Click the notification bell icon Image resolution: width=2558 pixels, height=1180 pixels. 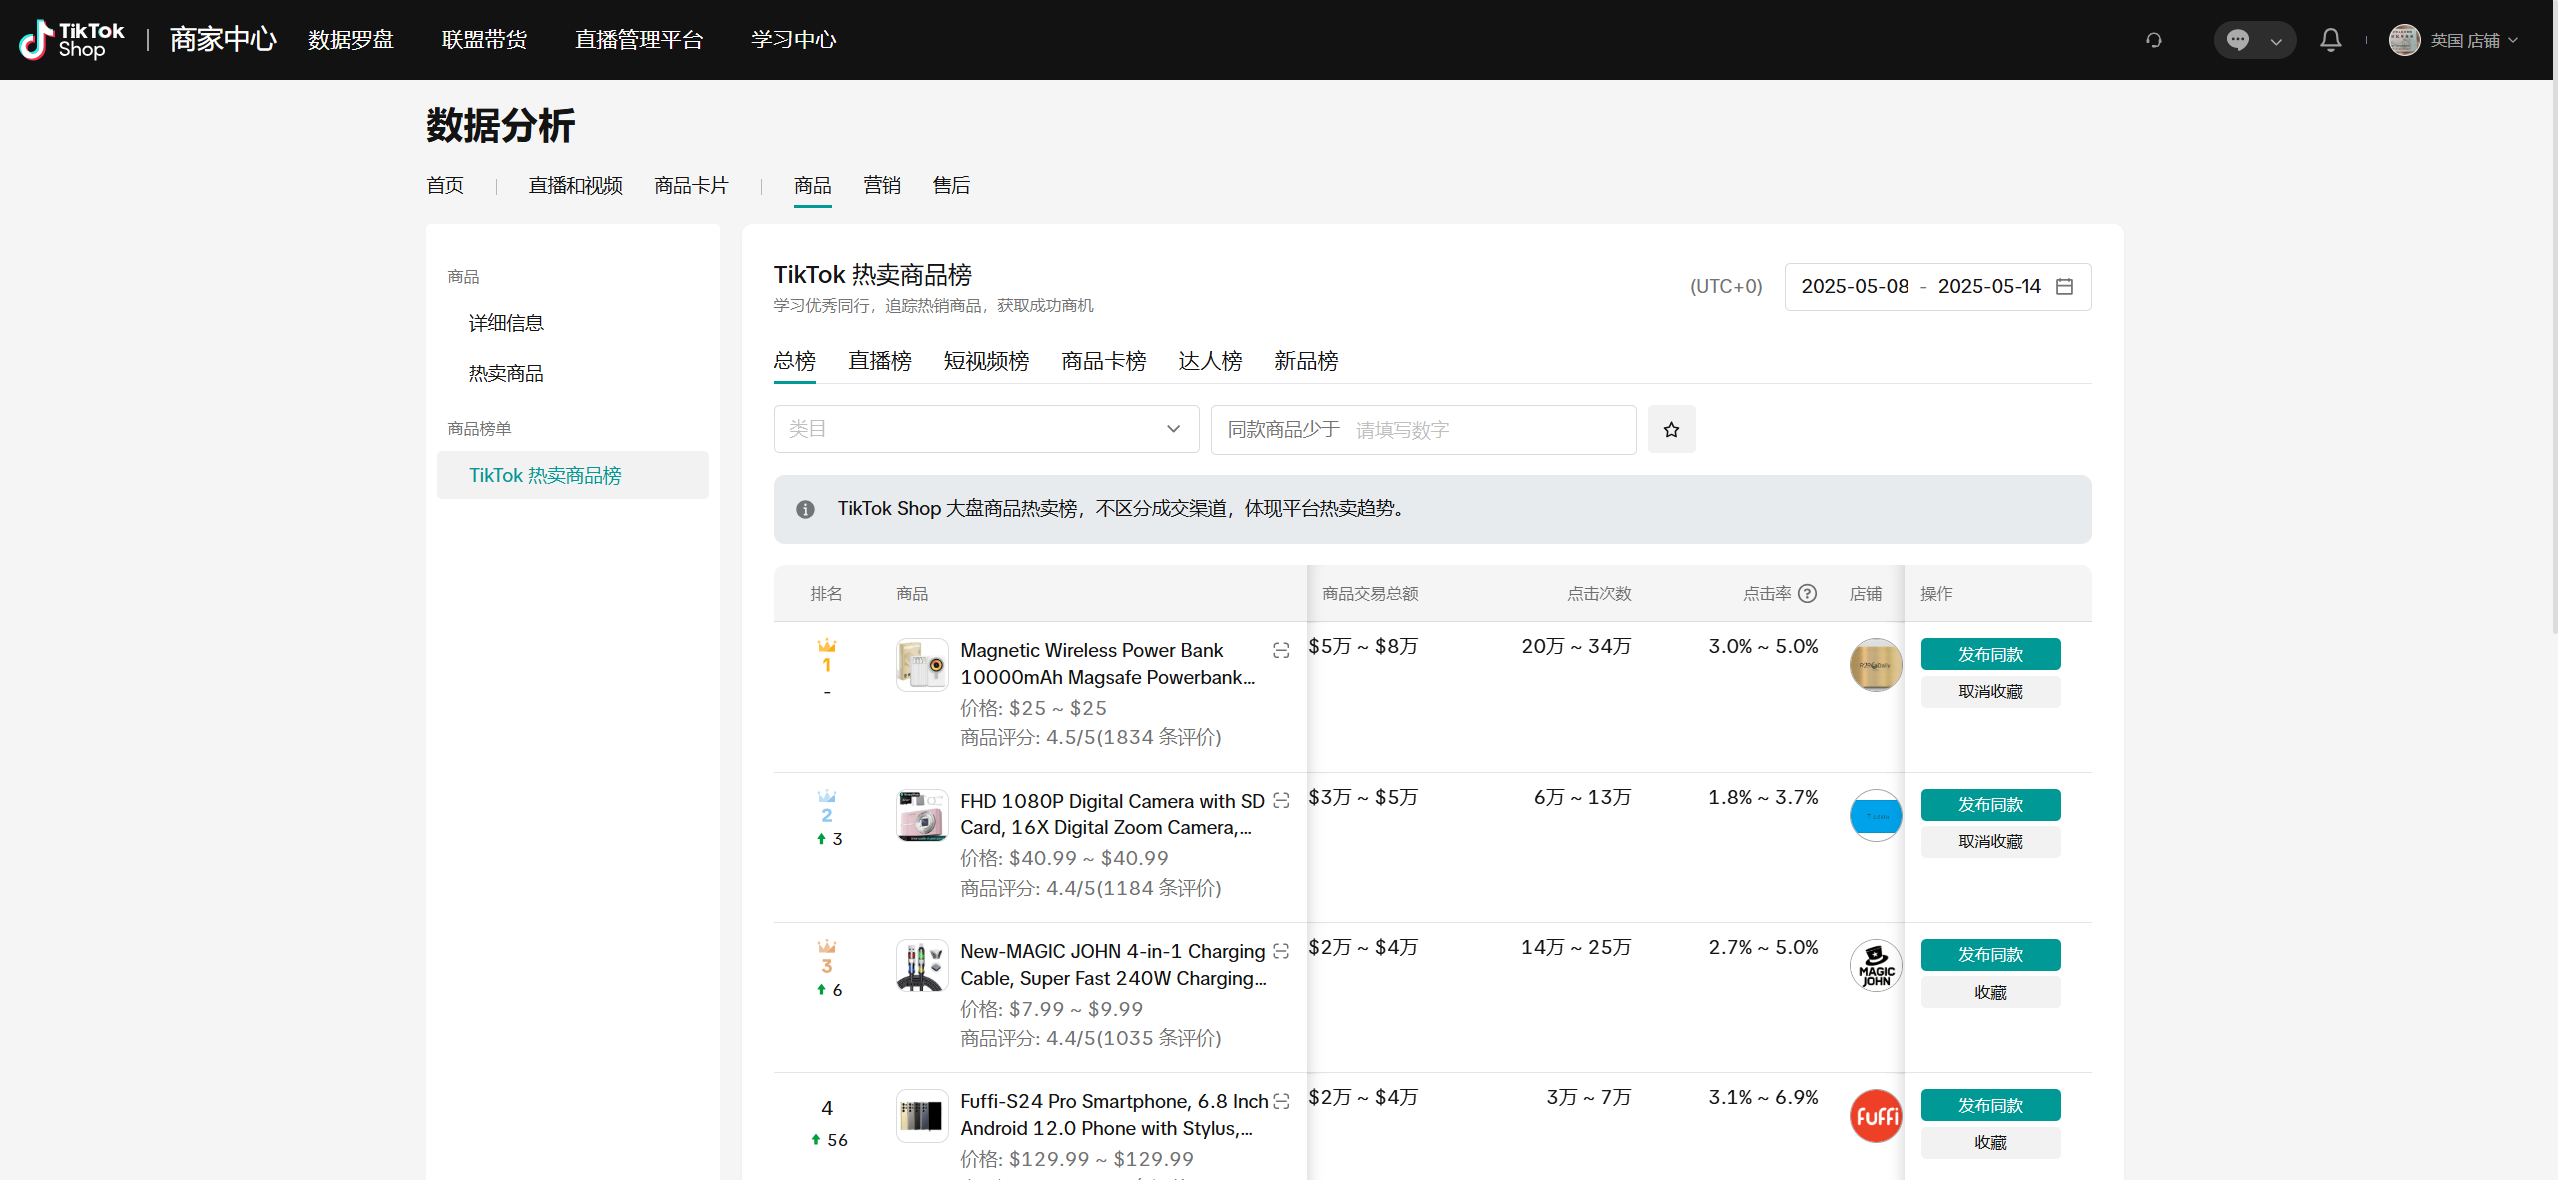[2330, 40]
